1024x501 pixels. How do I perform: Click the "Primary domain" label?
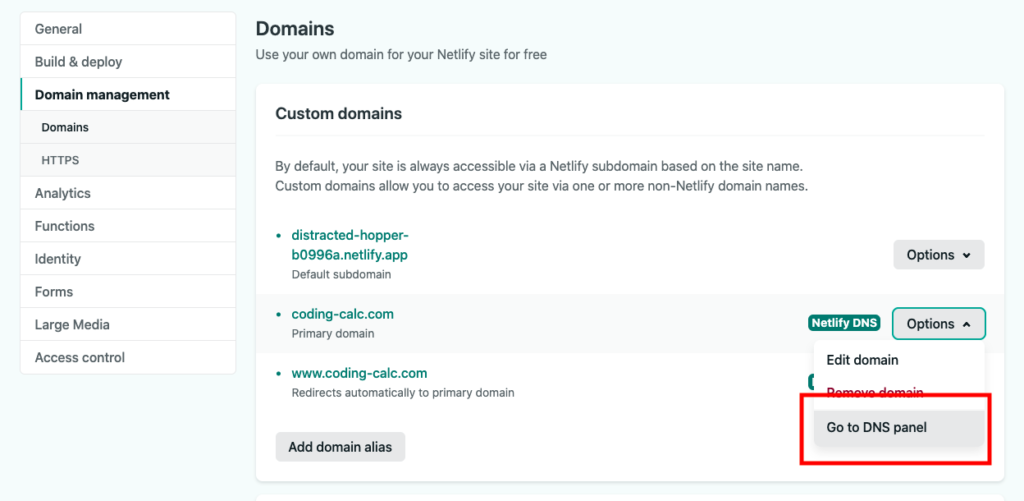(x=332, y=333)
